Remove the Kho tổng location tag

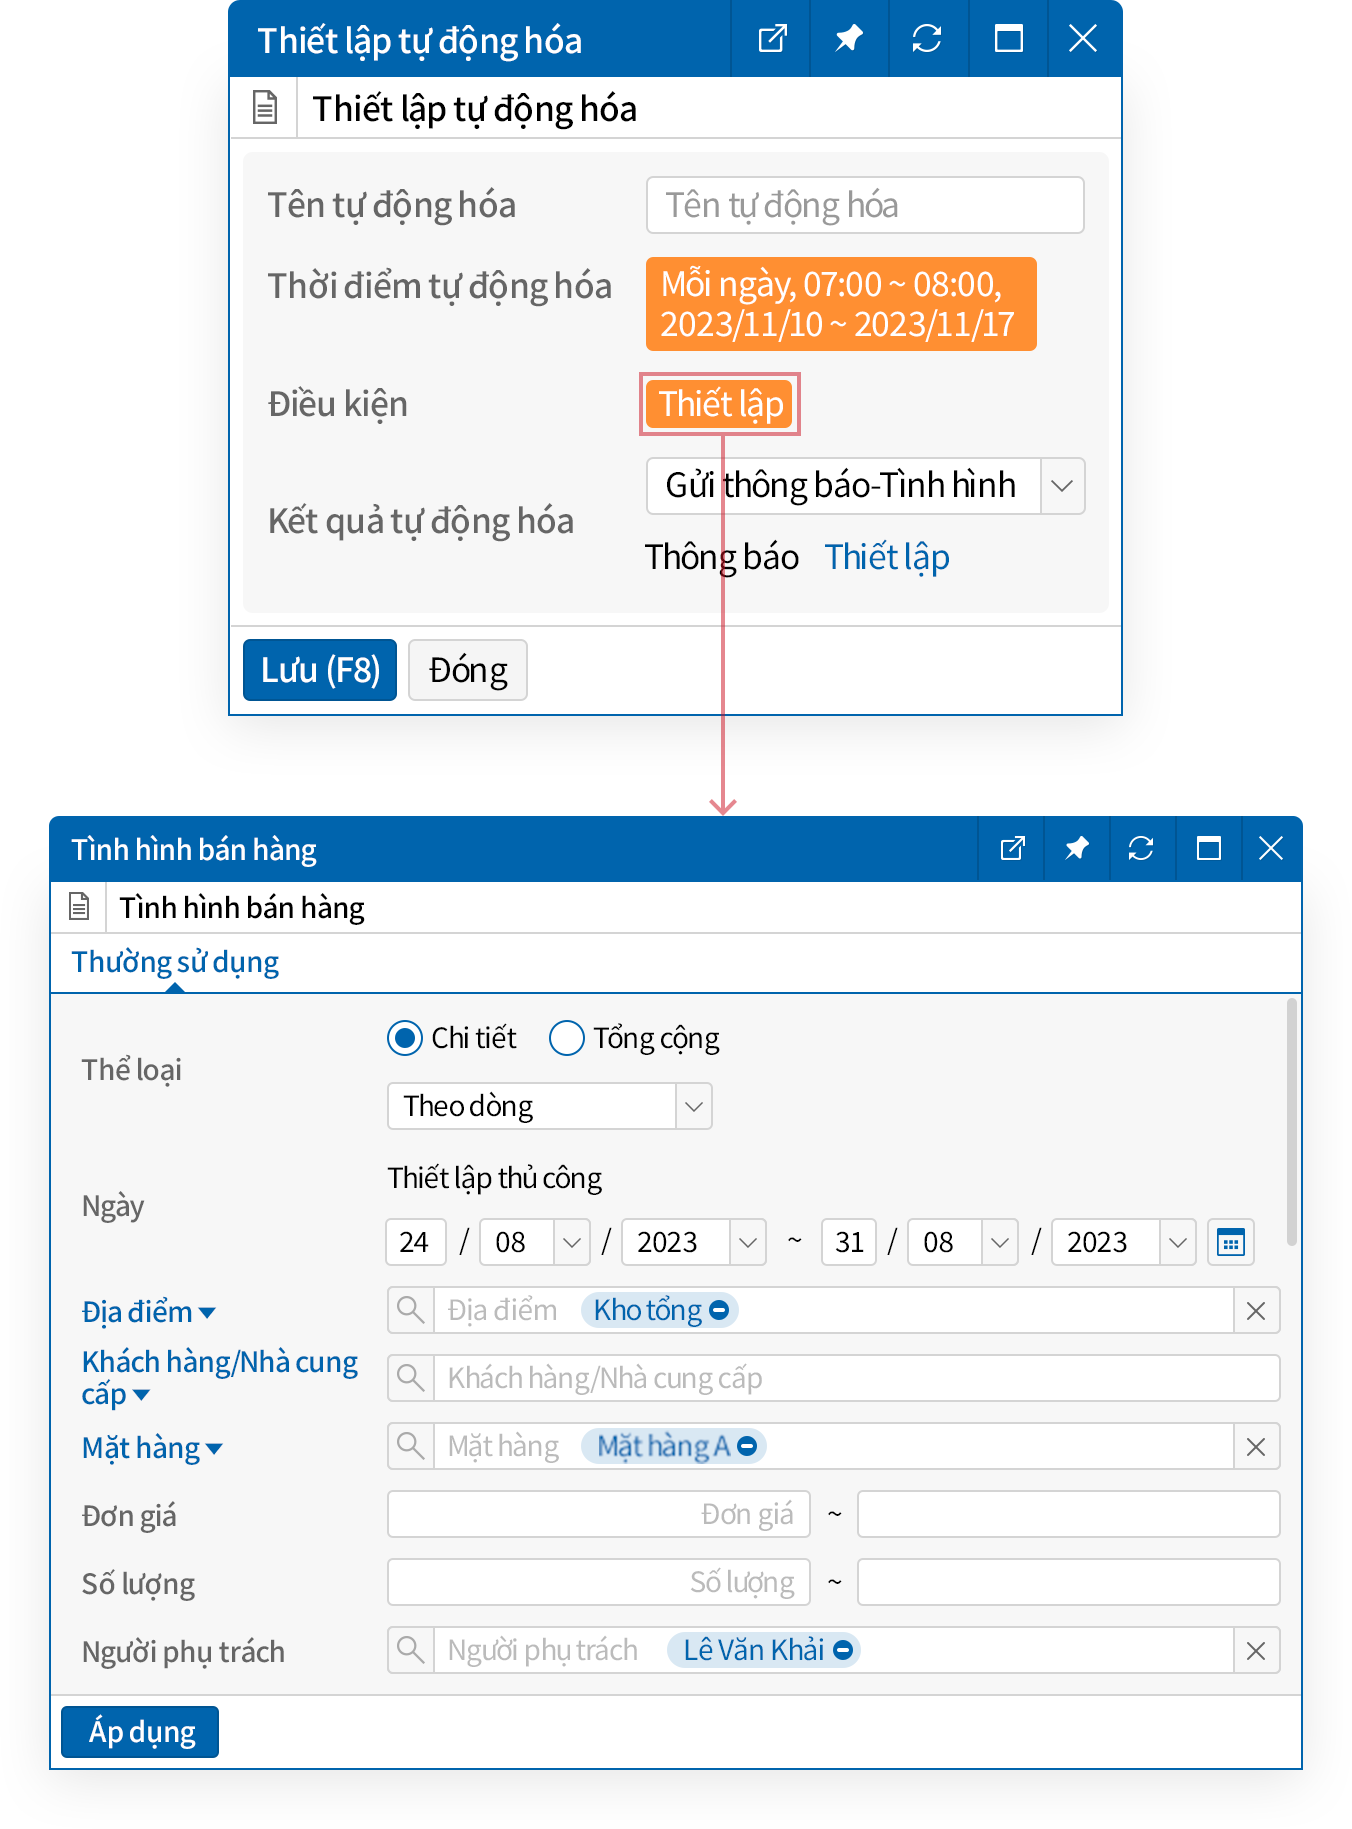(719, 1310)
